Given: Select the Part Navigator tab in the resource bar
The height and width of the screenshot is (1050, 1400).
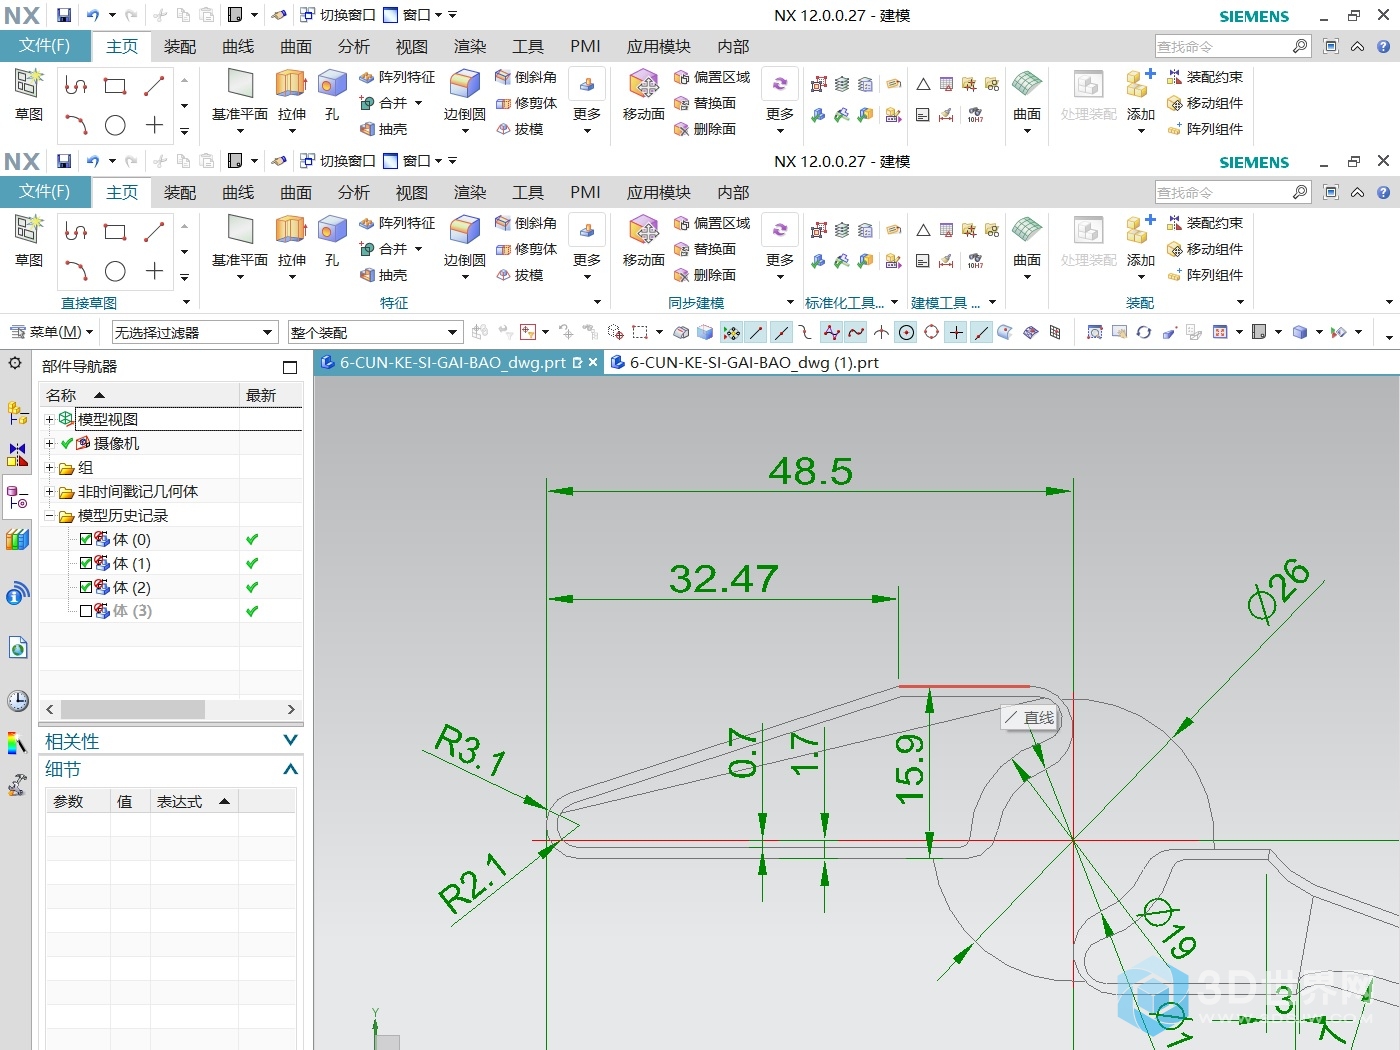Looking at the screenshot, I should pos(18,497).
